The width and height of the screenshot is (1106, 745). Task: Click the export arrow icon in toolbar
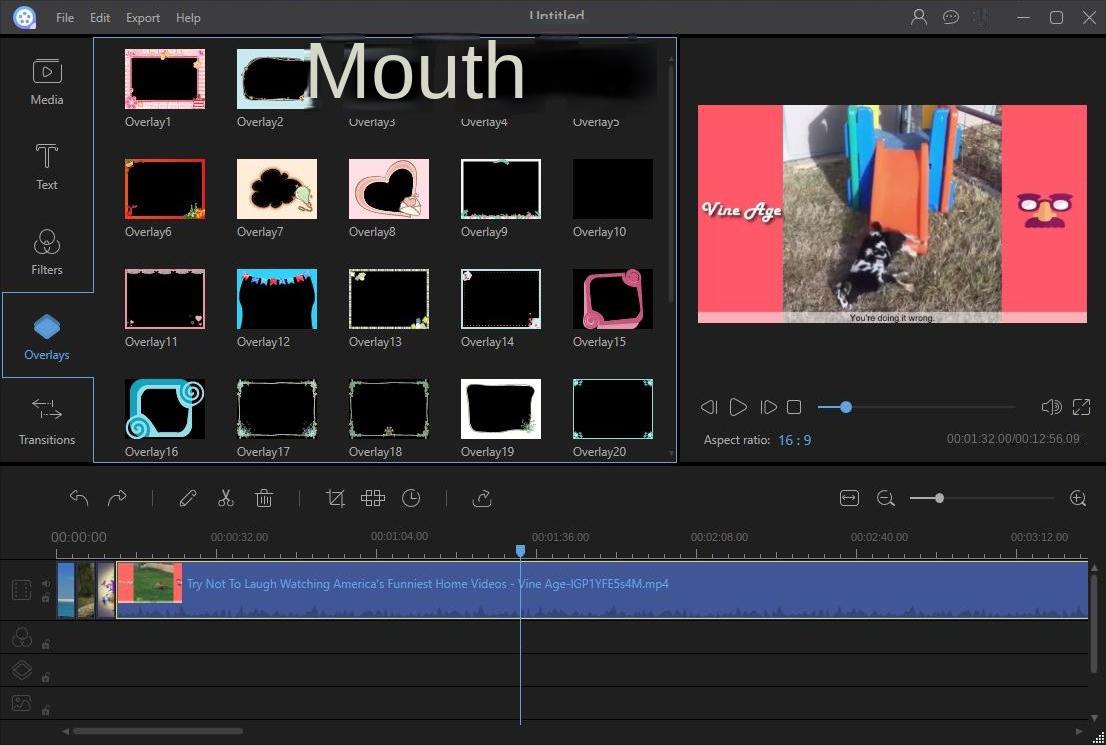(x=482, y=498)
